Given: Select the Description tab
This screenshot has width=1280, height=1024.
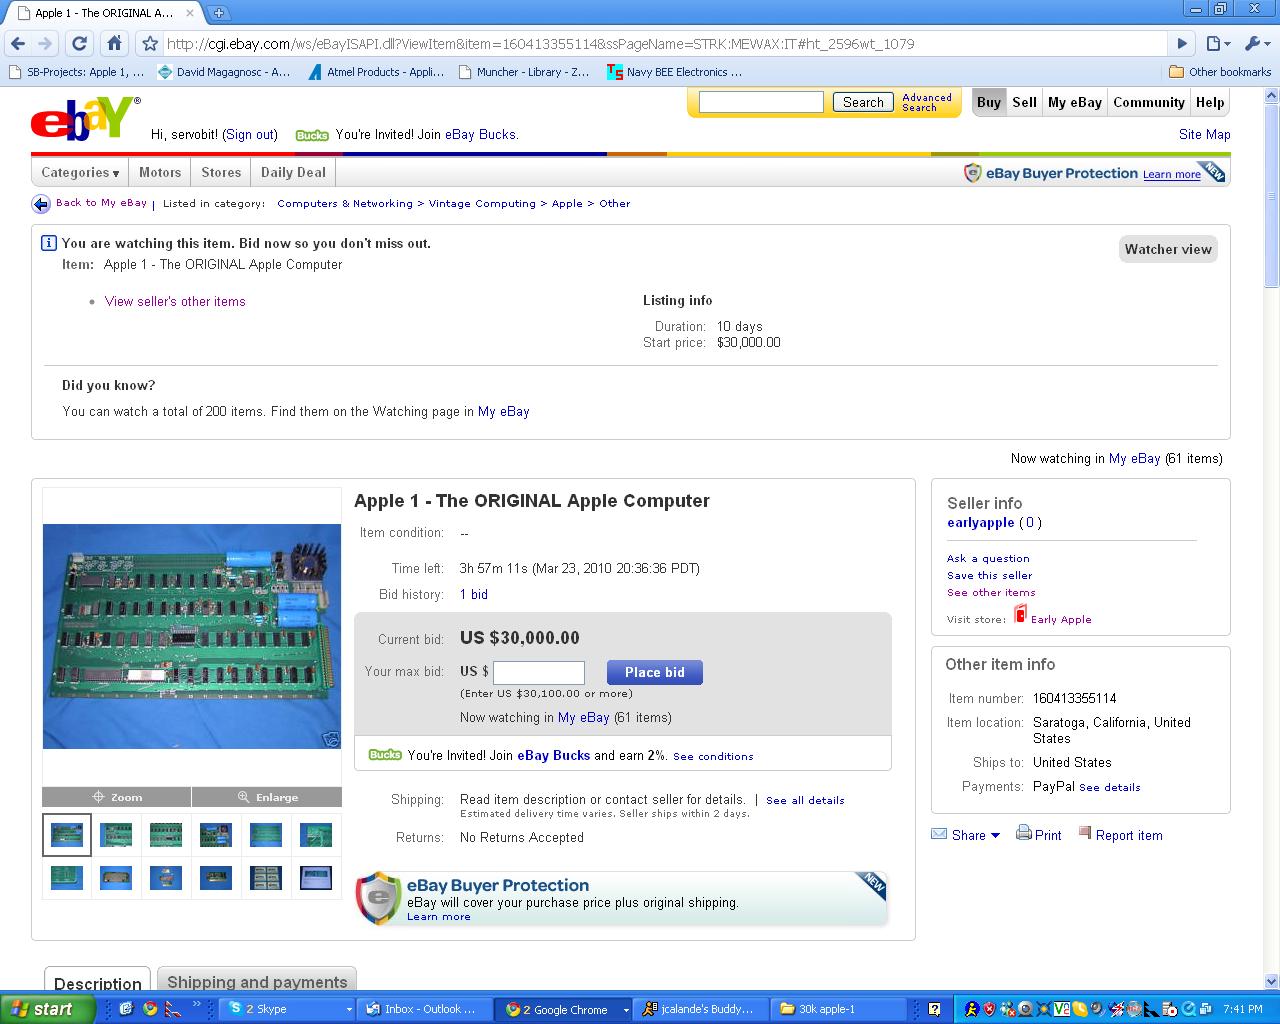Looking at the screenshot, I should coord(98,983).
